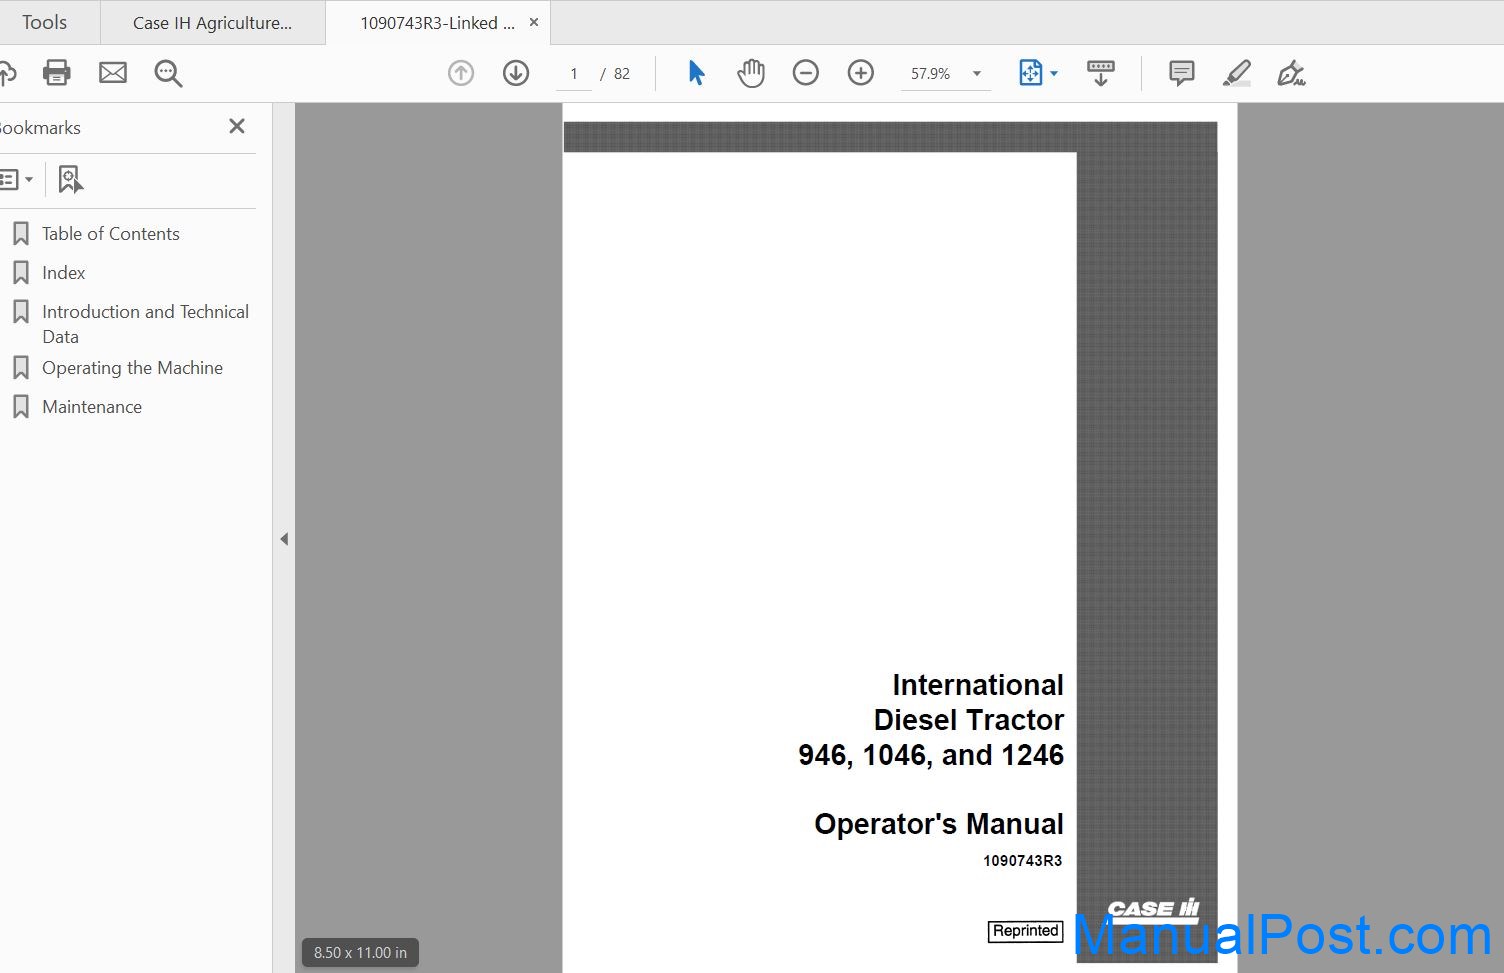Switch to the Tools tab
Image resolution: width=1504 pixels, height=973 pixels.
click(45, 22)
